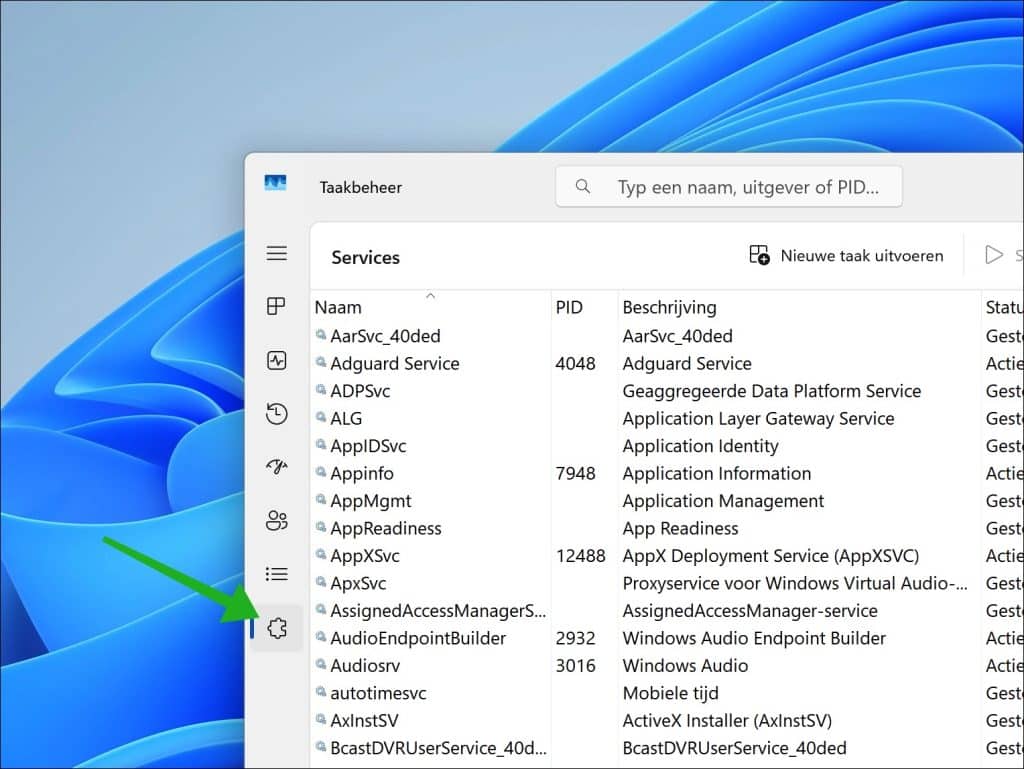1024x769 pixels.
Task: Click the Taakbeheer app icon
Action: point(275,184)
